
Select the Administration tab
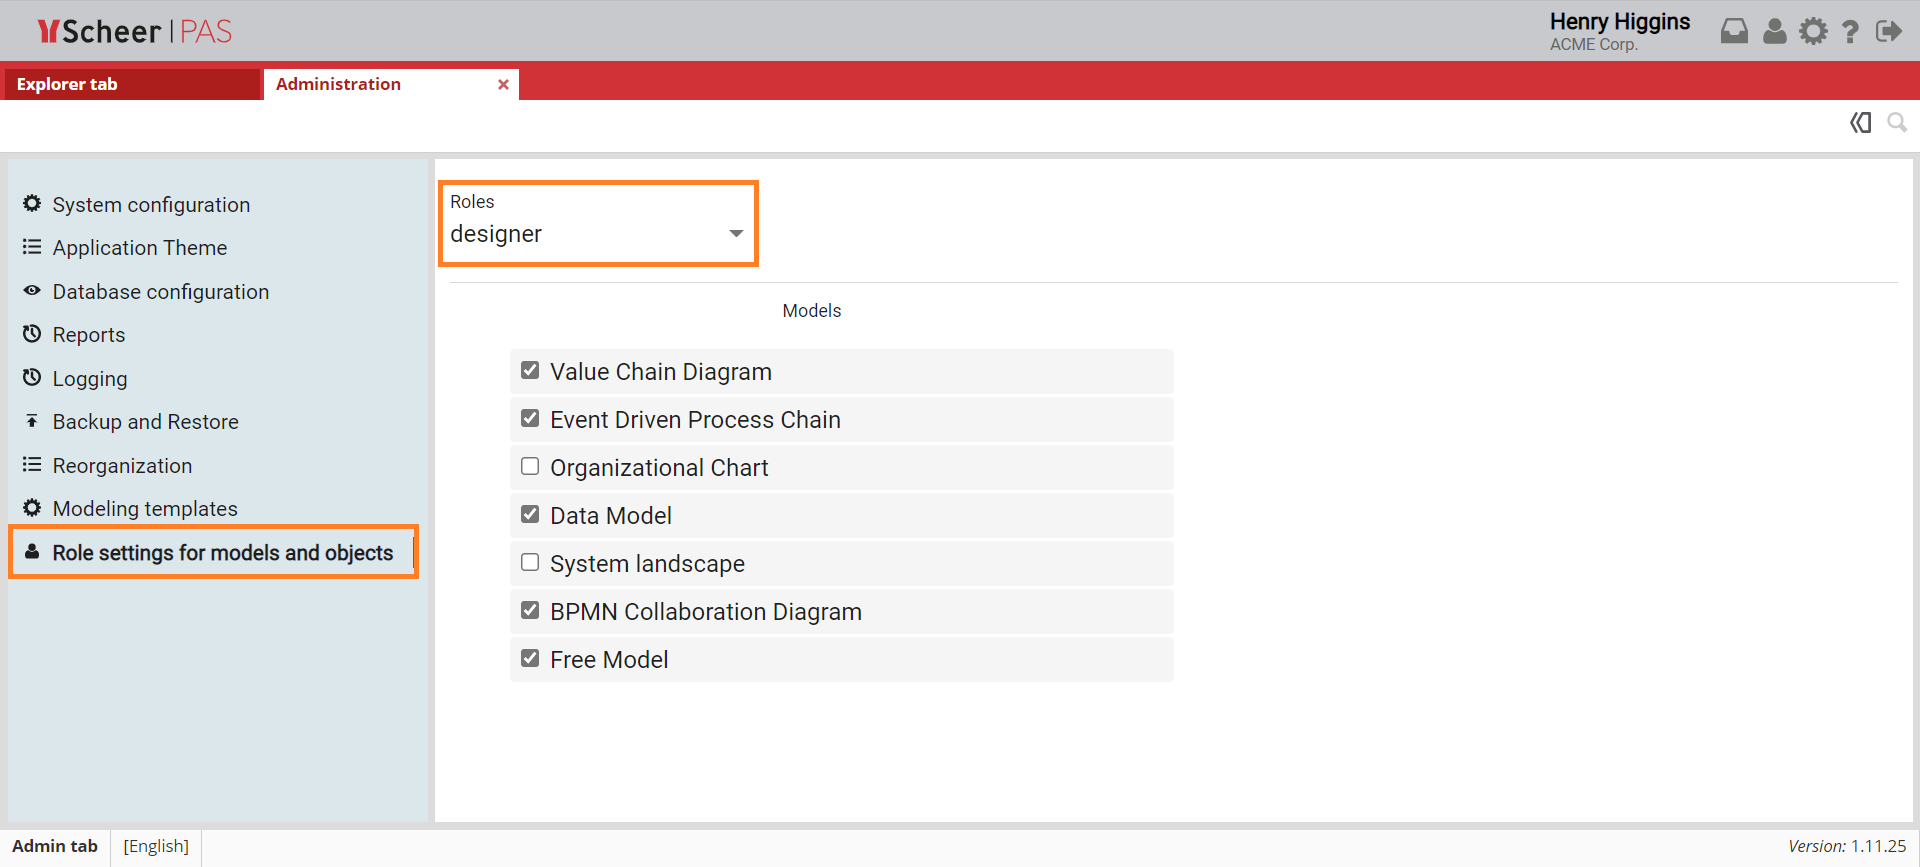click(338, 85)
